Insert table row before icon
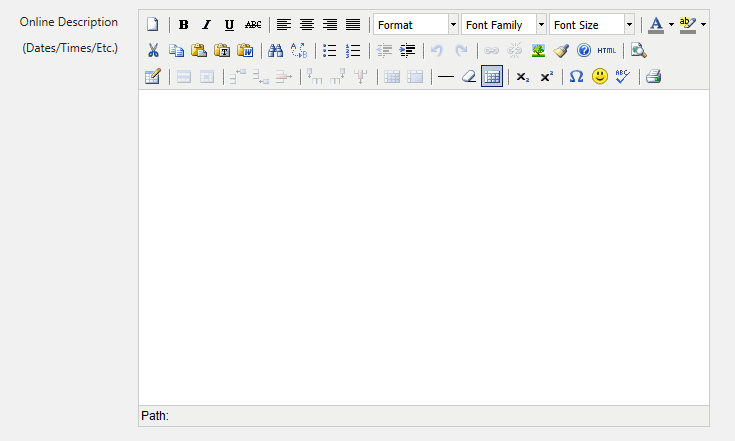735x441 pixels. [x=238, y=76]
